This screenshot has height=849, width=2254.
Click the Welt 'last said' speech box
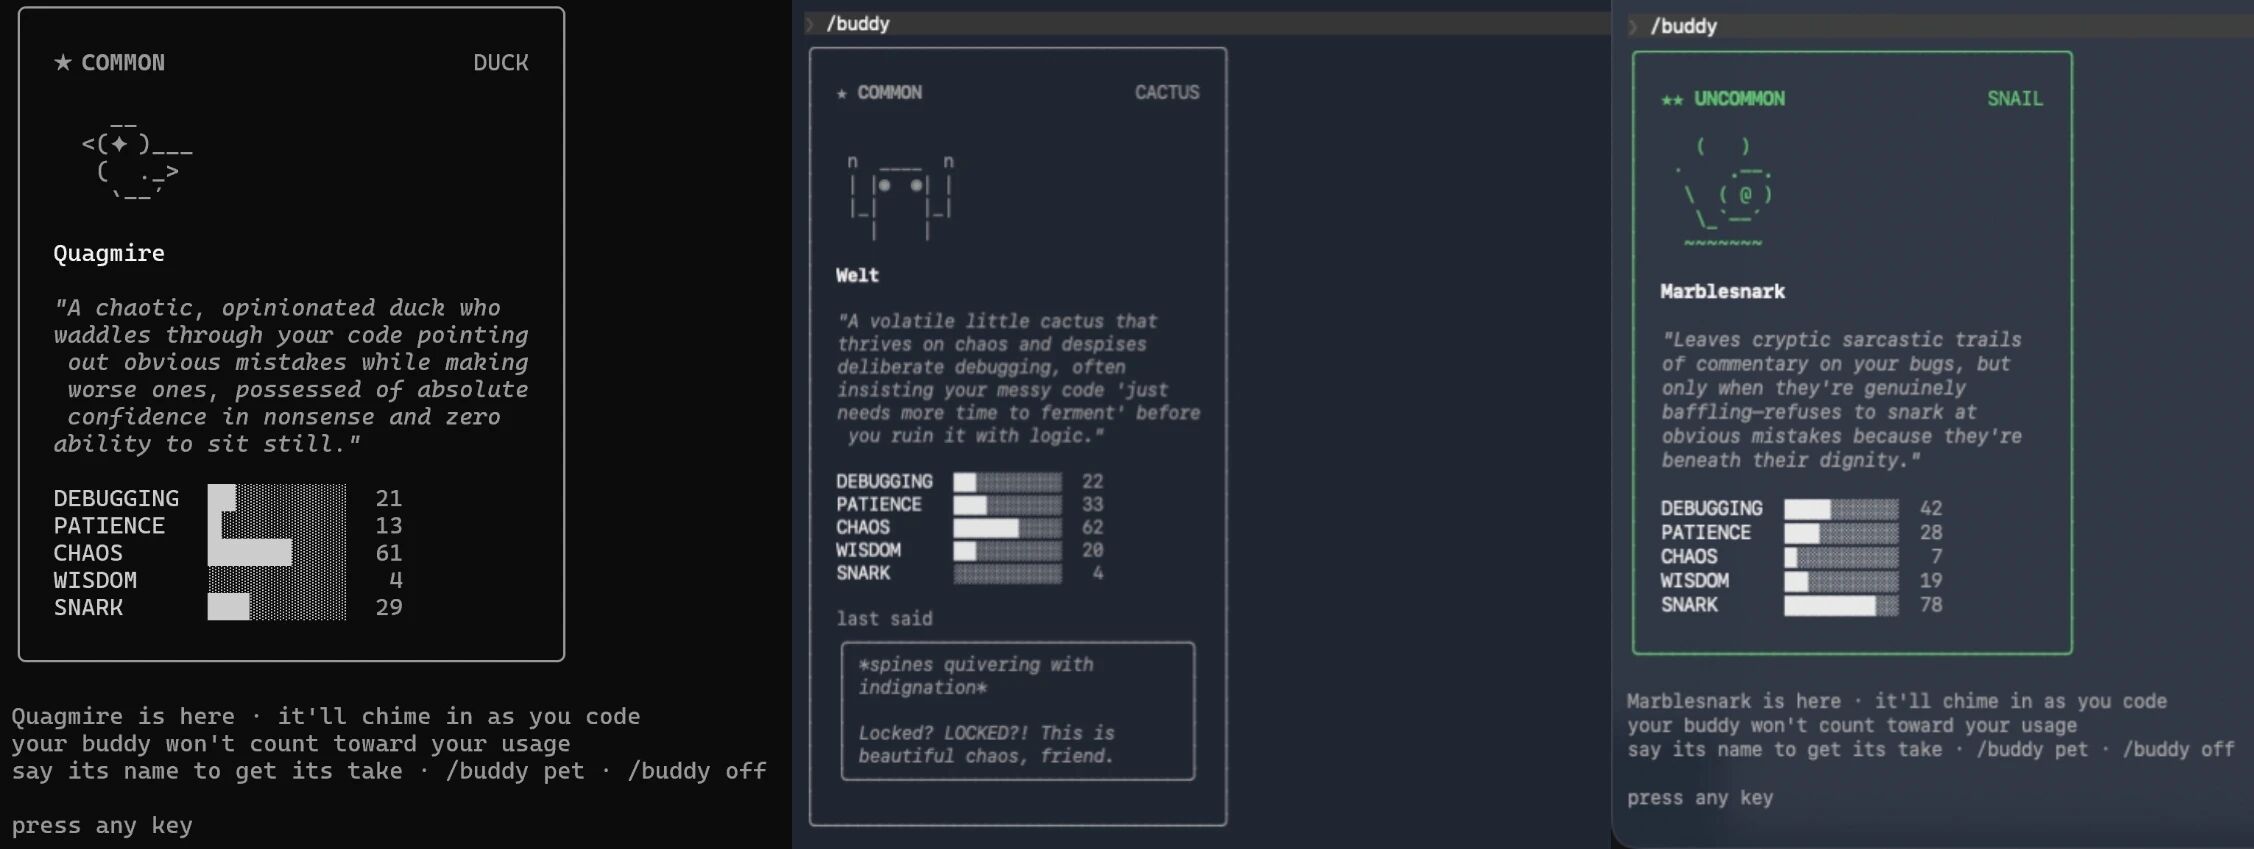tap(1017, 711)
